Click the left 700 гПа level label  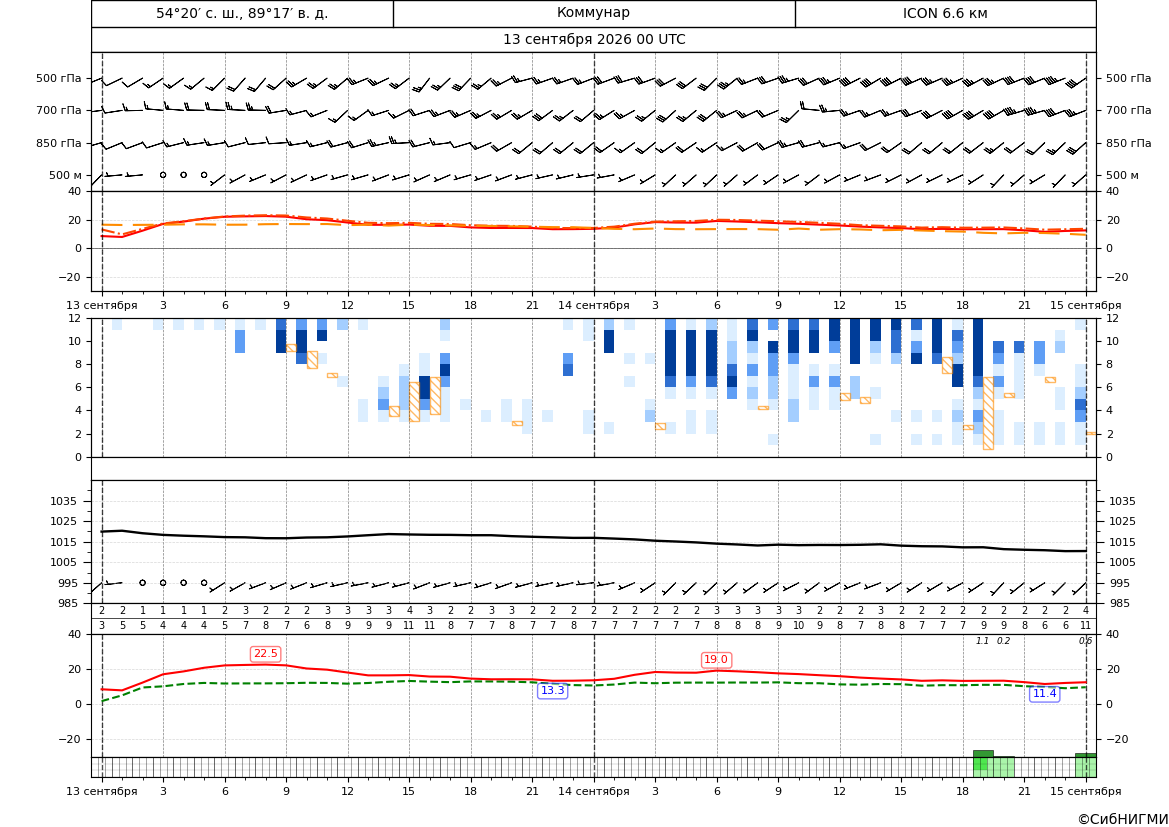(59, 110)
